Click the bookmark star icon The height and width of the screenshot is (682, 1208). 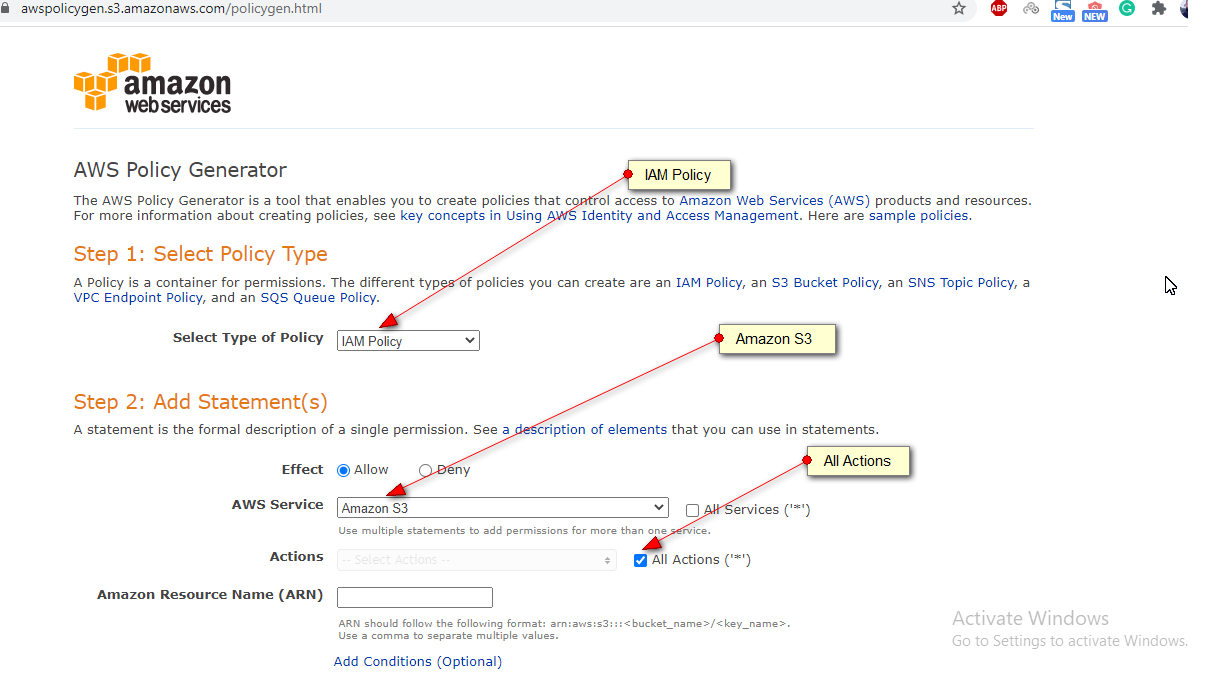pos(959,9)
